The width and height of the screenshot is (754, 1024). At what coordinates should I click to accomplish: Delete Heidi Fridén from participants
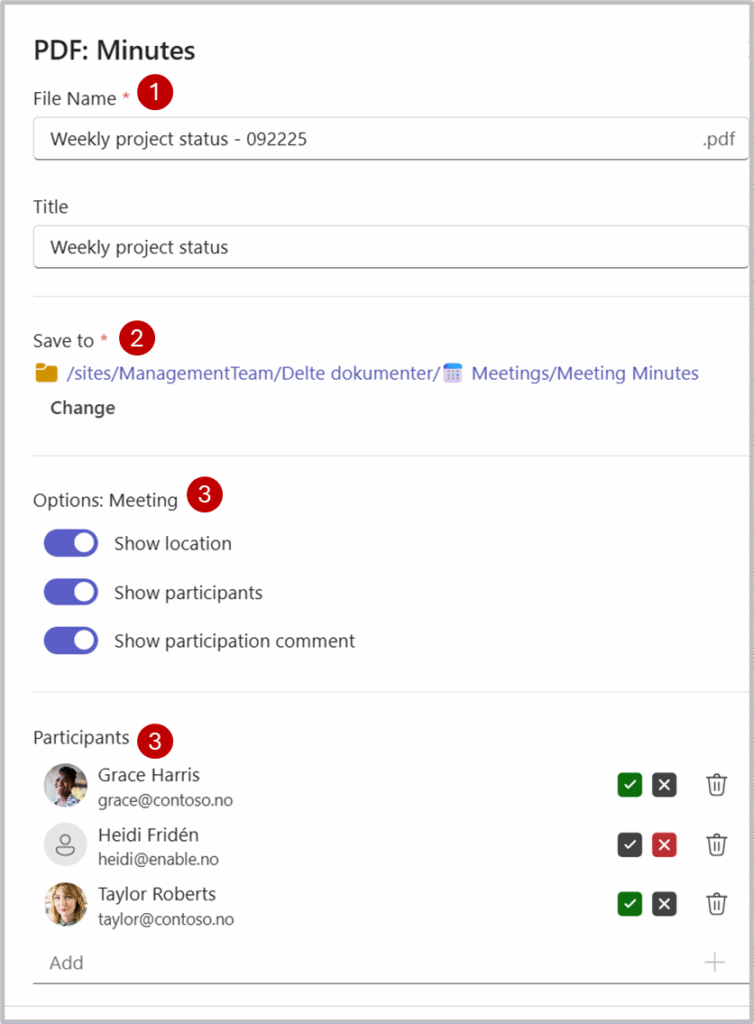pyautogui.click(x=716, y=845)
